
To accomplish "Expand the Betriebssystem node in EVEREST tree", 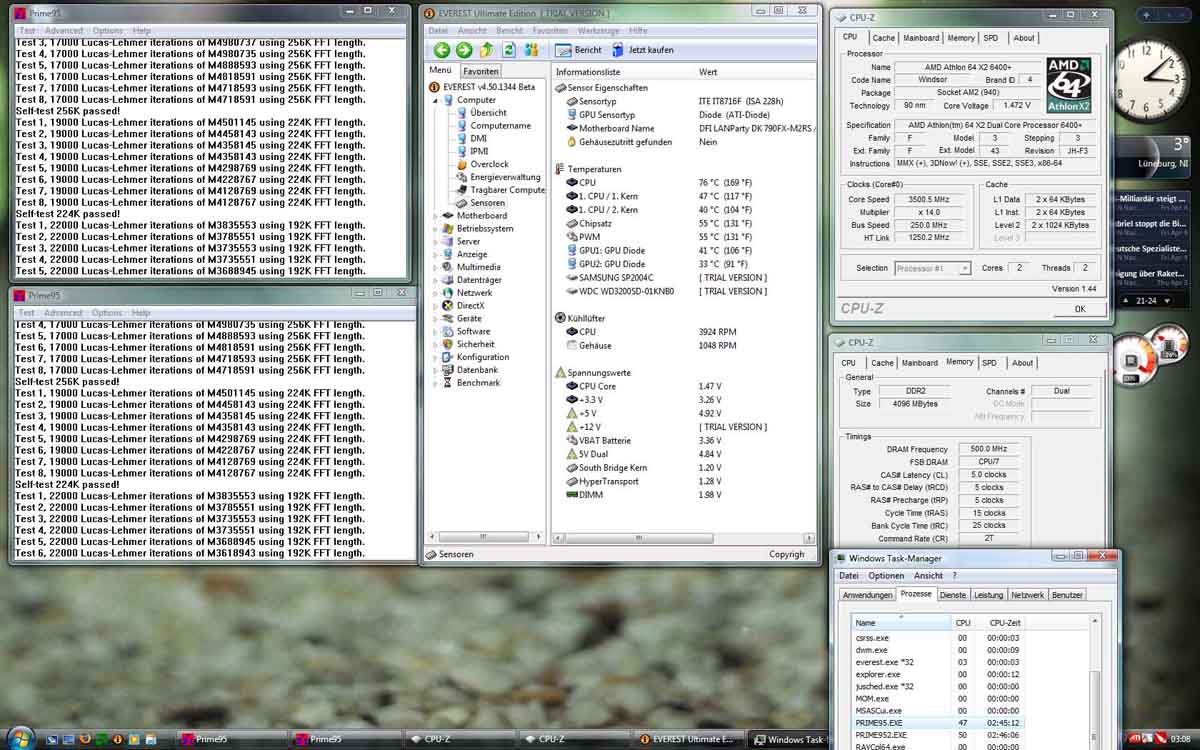I will point(436,229).
